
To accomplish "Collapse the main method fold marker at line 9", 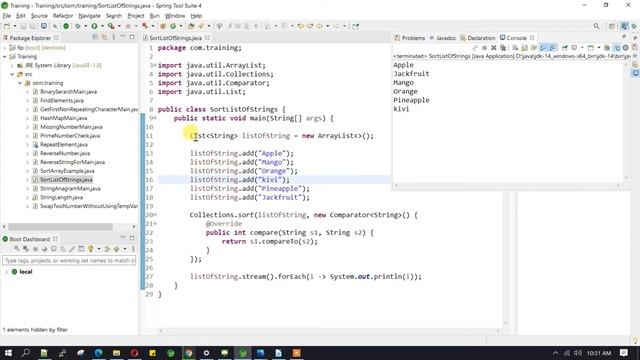I will (x=156, y=118).
